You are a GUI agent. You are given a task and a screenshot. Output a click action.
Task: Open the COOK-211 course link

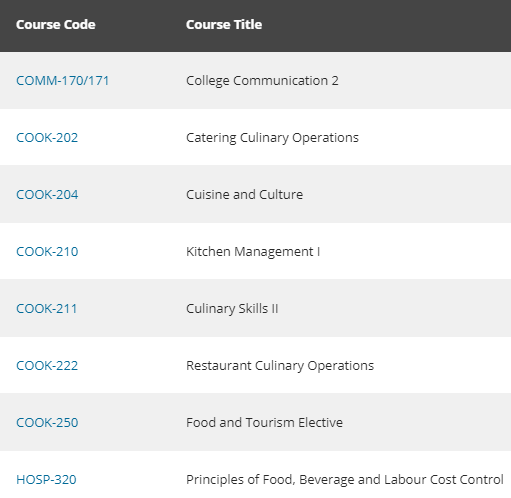pyautogui.click(x=46, y=309)
